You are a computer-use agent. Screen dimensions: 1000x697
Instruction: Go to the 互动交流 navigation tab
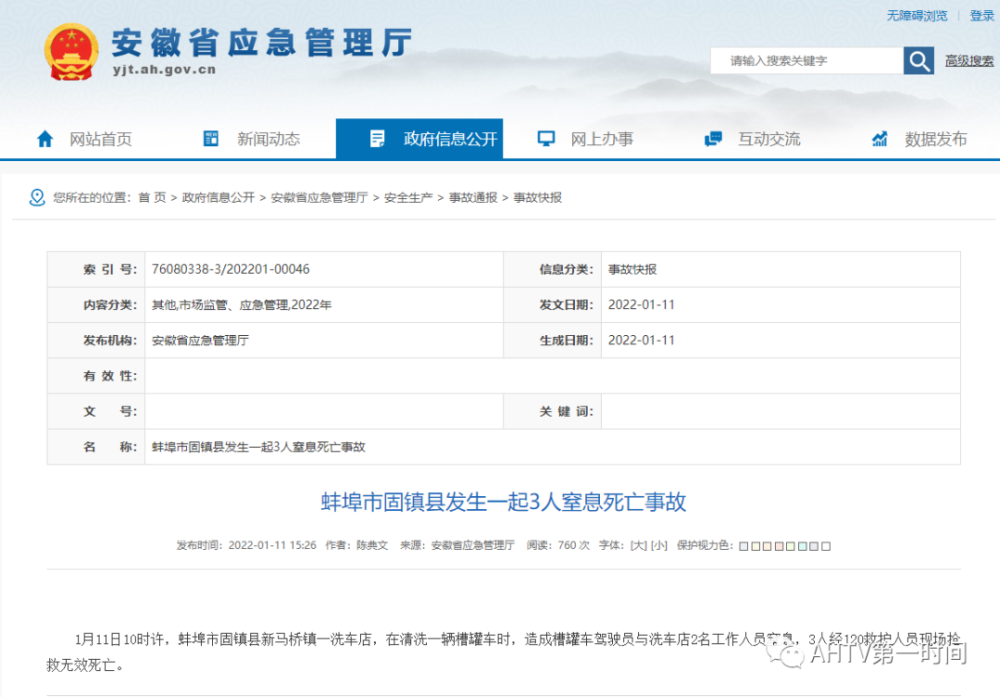753,138
